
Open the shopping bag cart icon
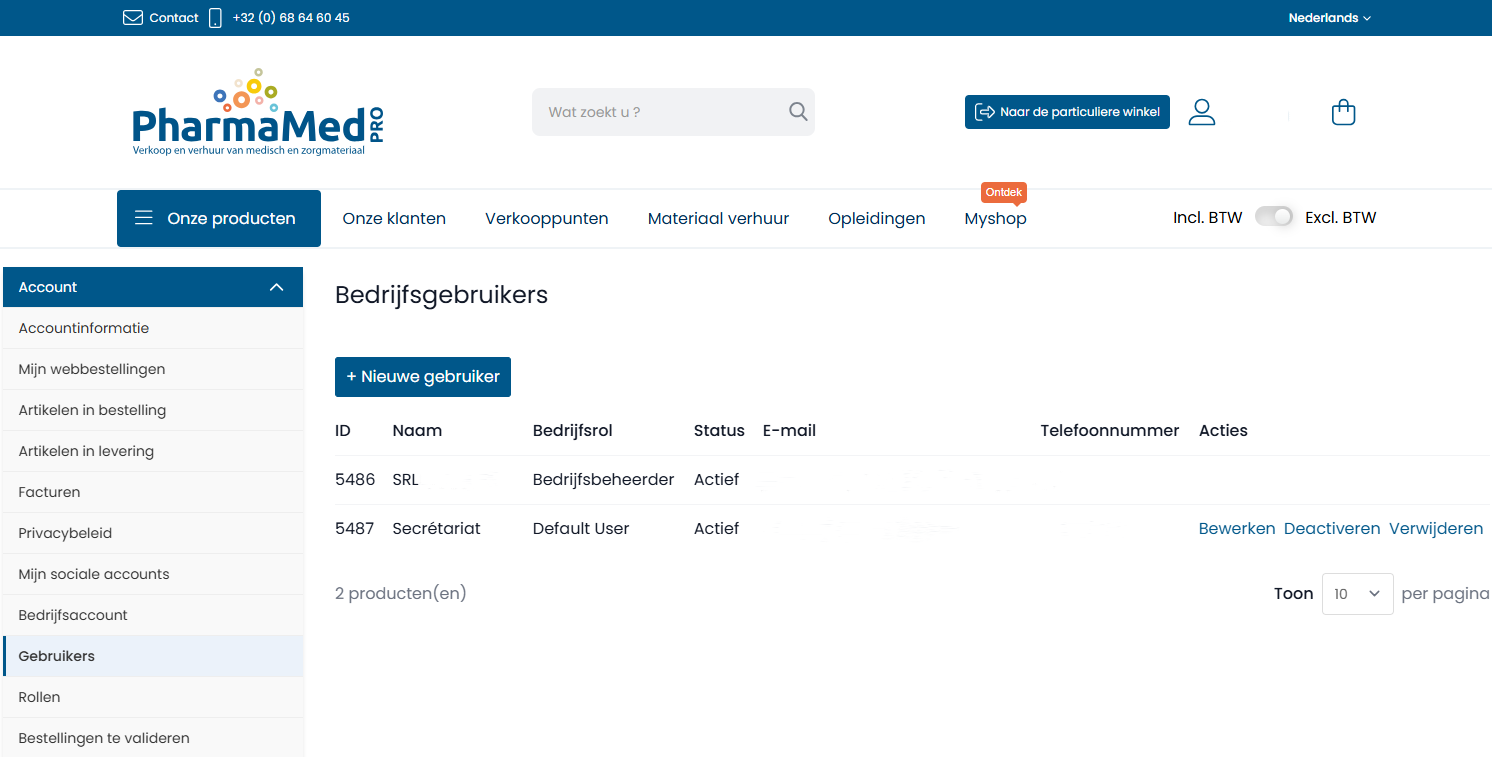pos(1343,112)
